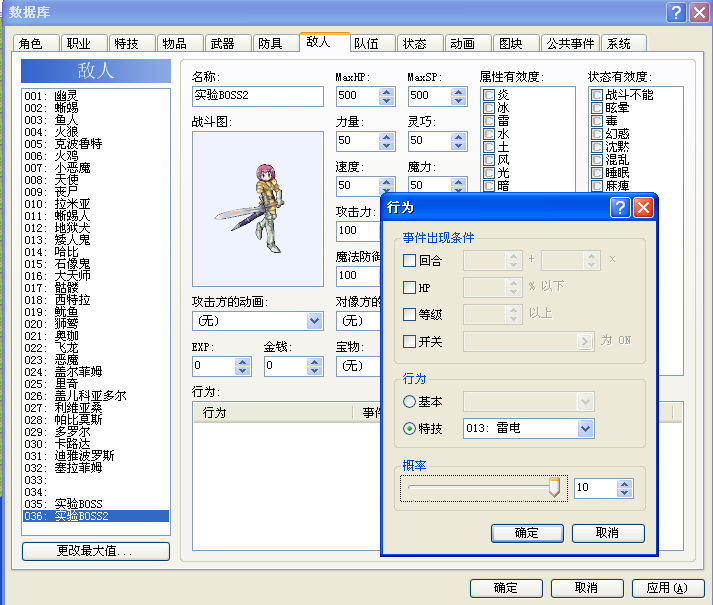Switch to the 职业 tab
The height and width of the screenshot is (605, 713).
tap(84, 44)
